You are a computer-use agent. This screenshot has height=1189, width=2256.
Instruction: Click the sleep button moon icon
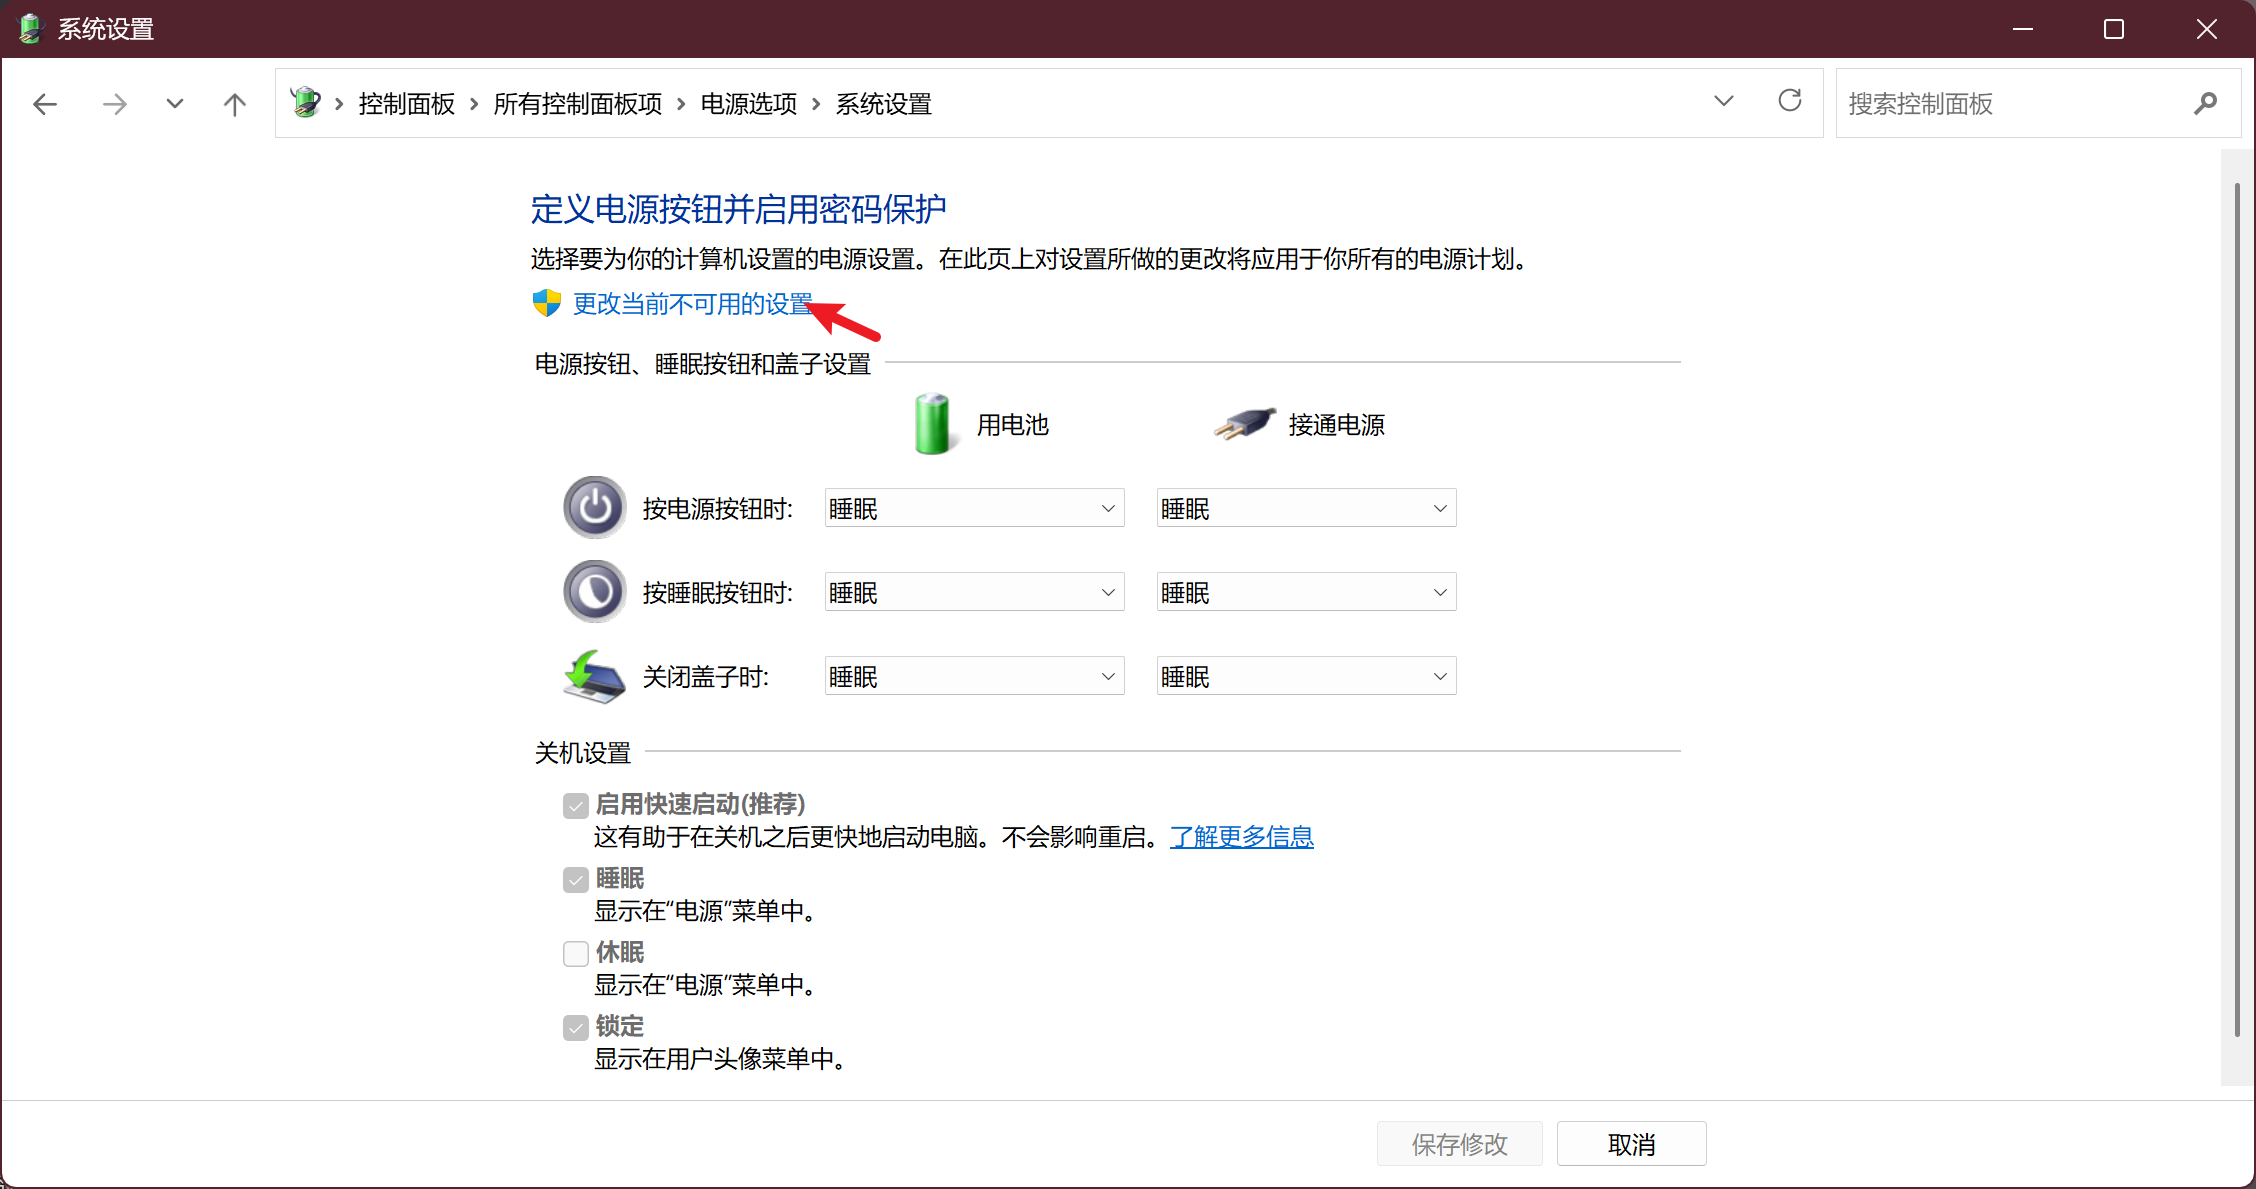594,592
